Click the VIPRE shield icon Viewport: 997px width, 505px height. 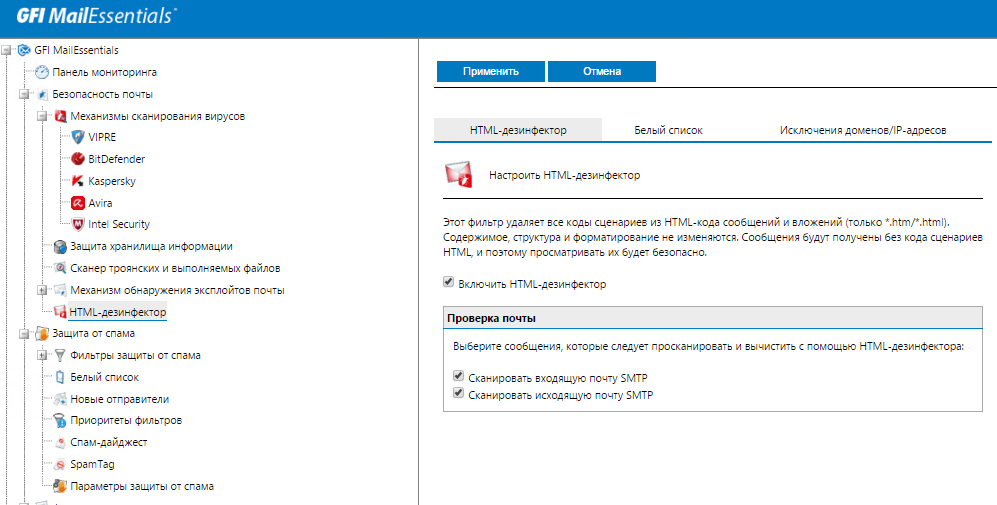(78, 137)
